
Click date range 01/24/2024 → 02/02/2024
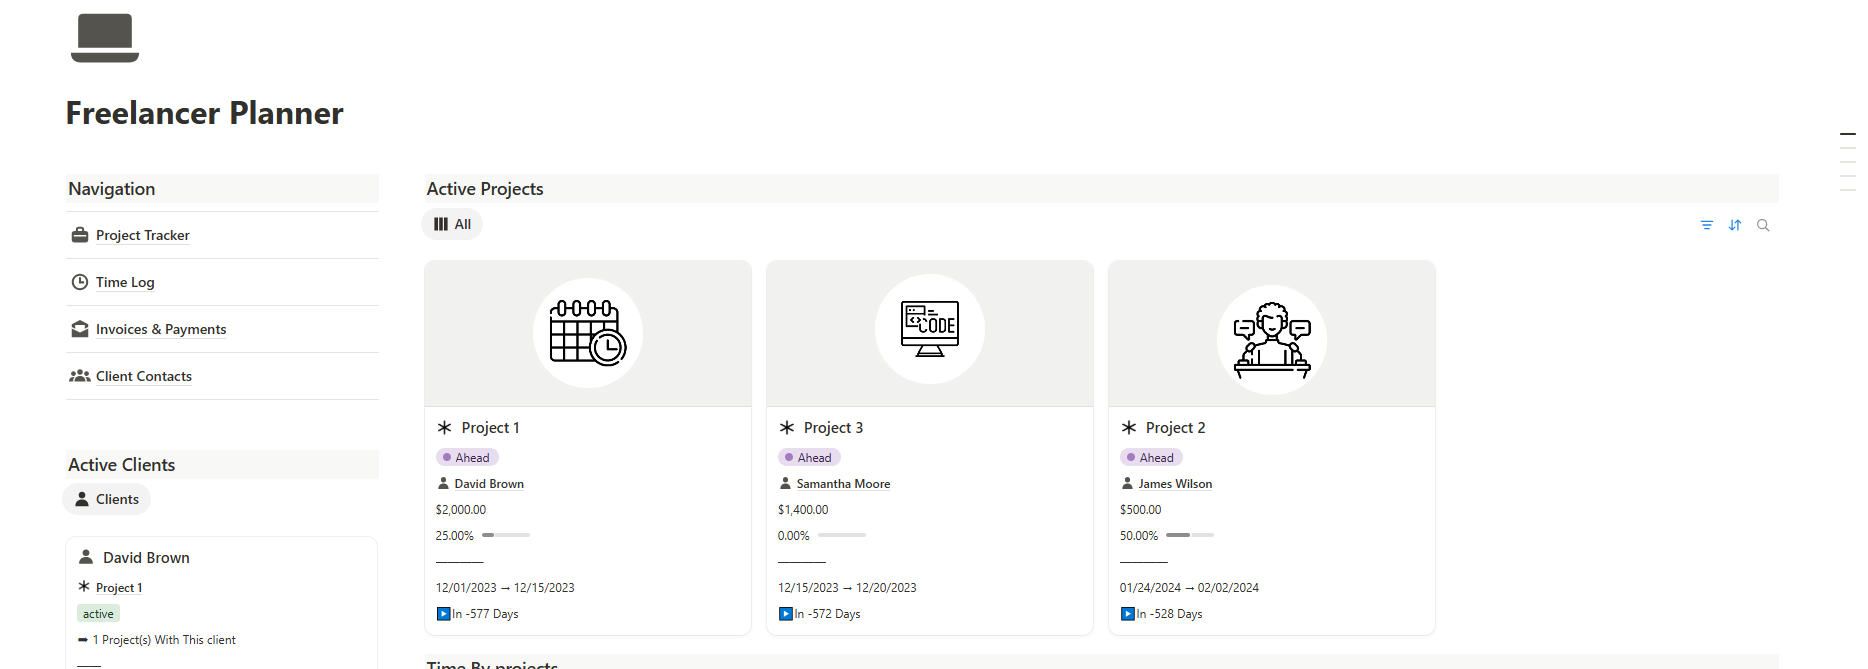coord(1189,588)
